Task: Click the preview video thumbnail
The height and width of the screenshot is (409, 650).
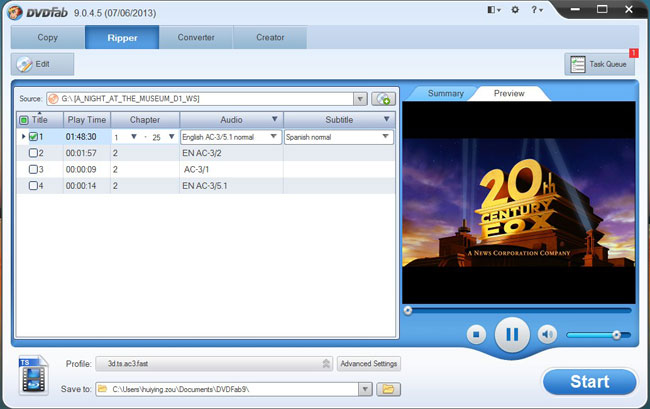Action: click(519, 203)
